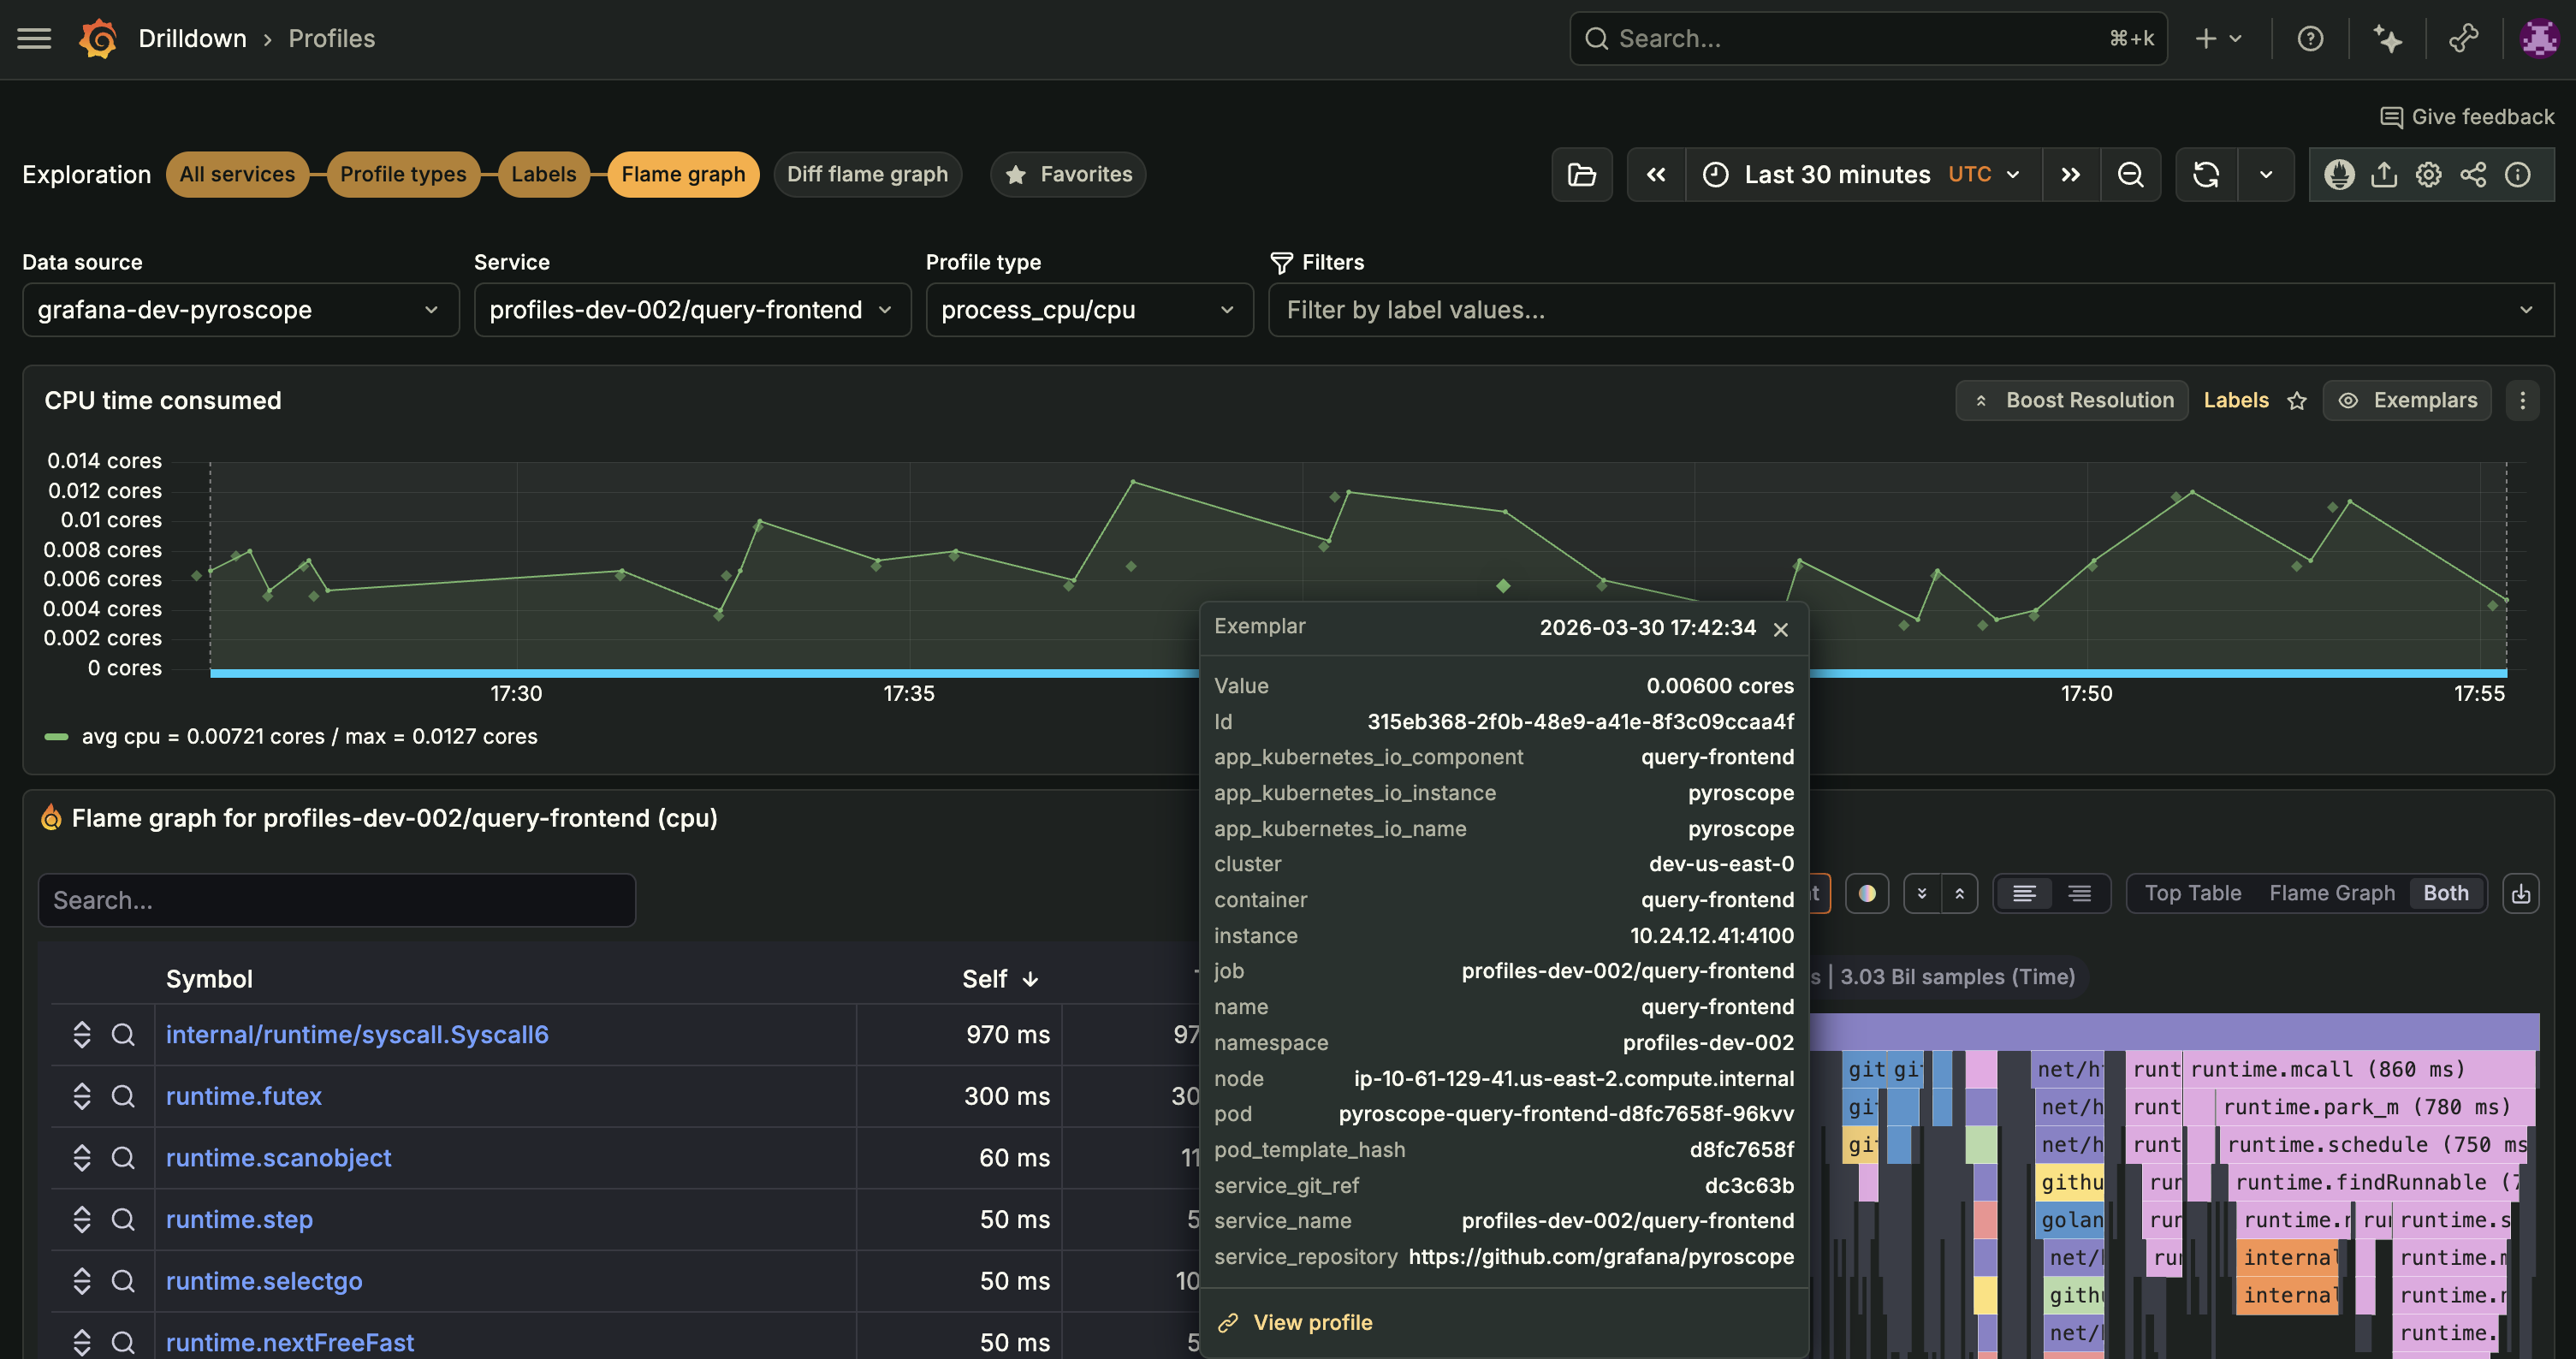Select the Both view option
The width and height of the screenshot is (2576, 1359).
click(x=2445, y=893)
